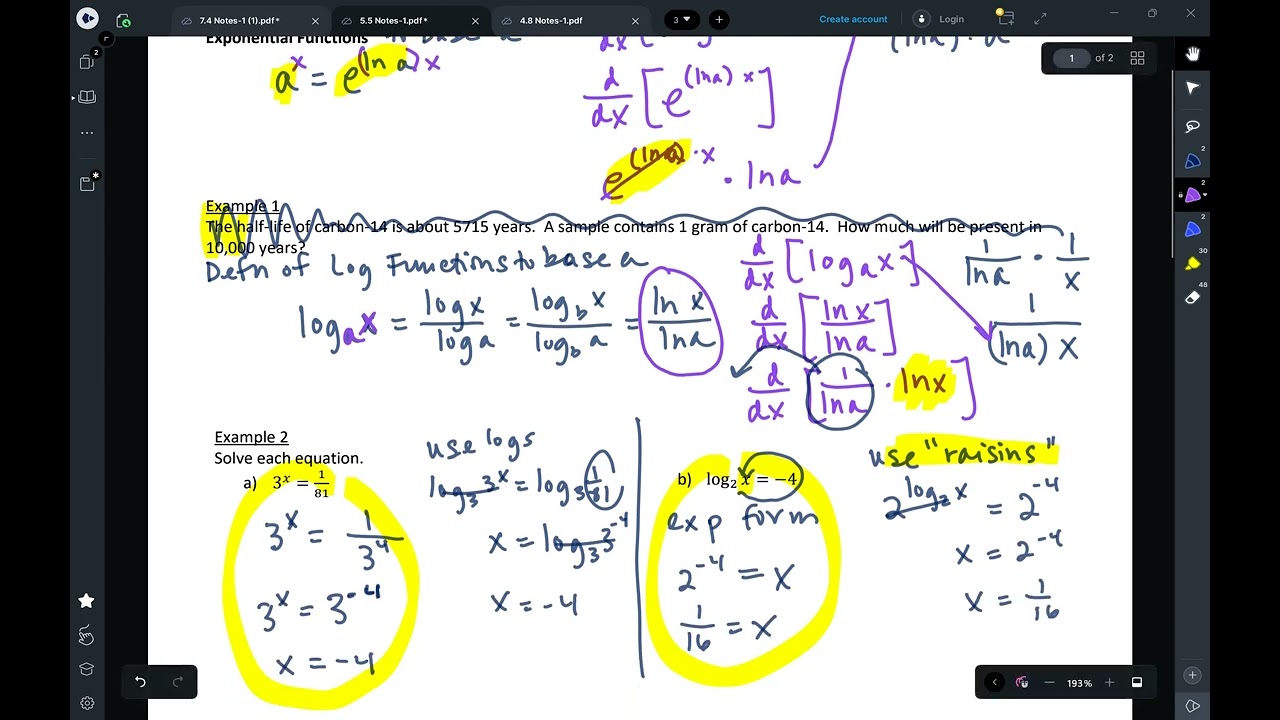Undo the last annotation

point(141,682)
